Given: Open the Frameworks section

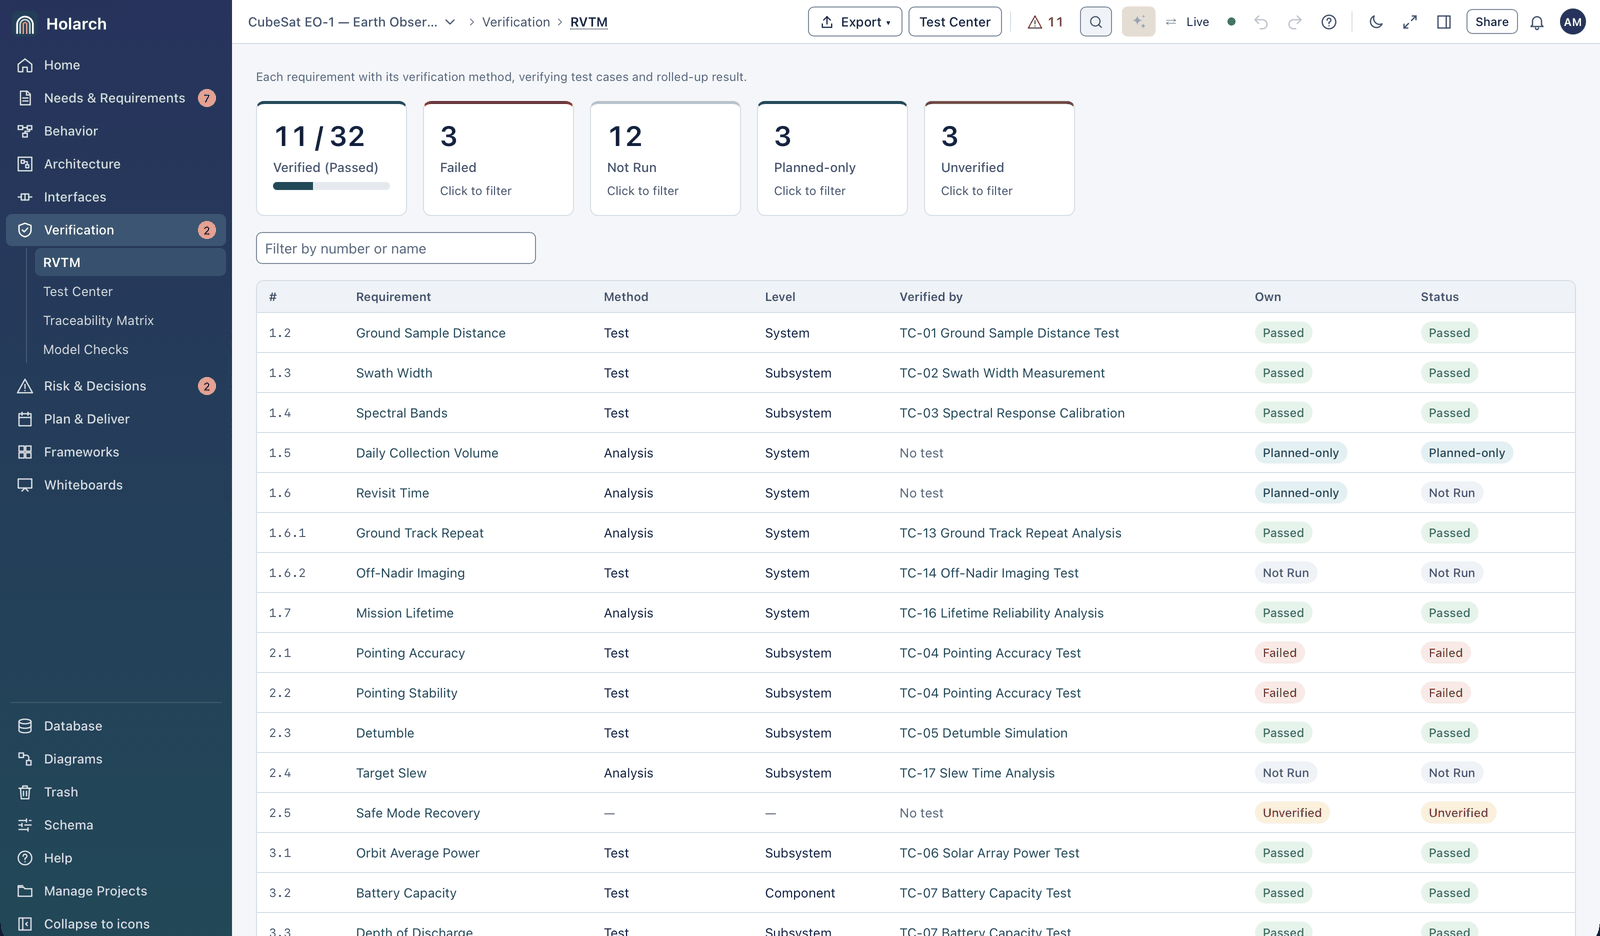Looking at the screenshot, I should (116, 452).
